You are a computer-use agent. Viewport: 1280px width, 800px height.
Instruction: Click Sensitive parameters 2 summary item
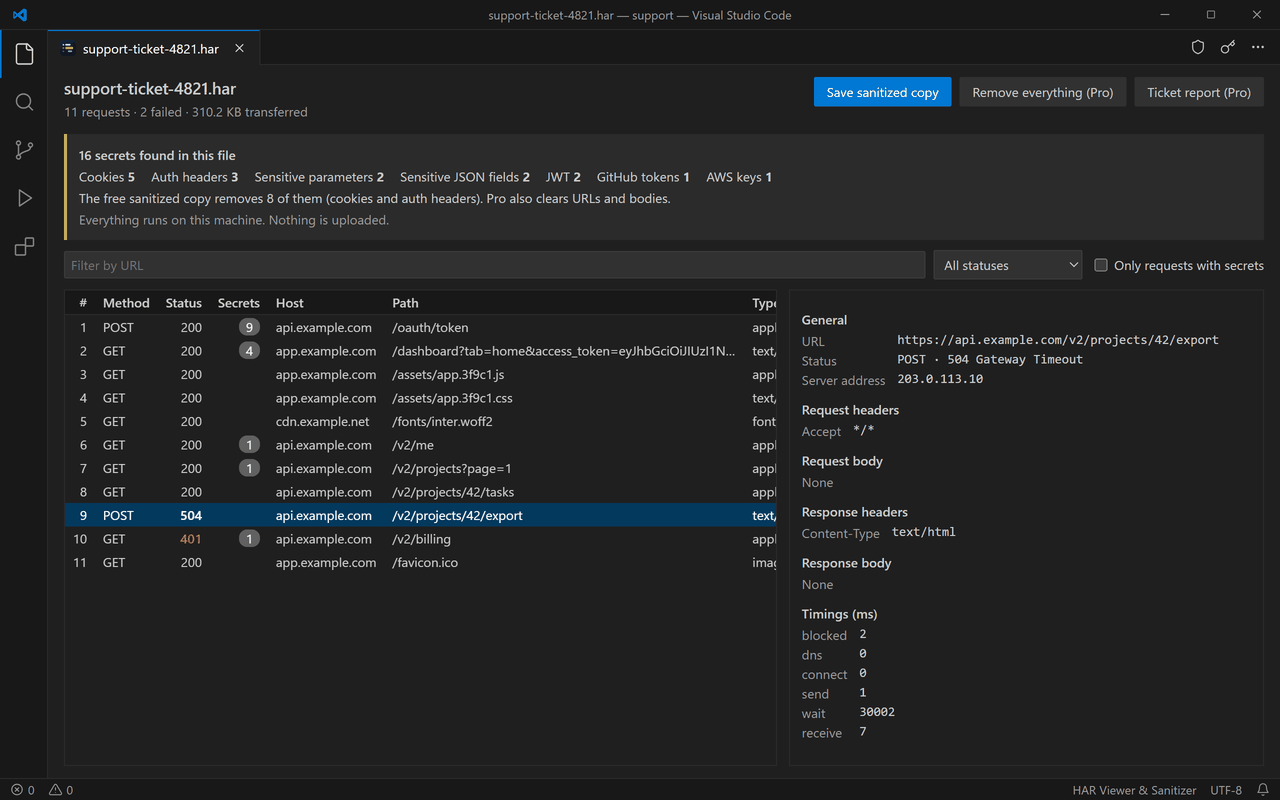pos(319,177)
